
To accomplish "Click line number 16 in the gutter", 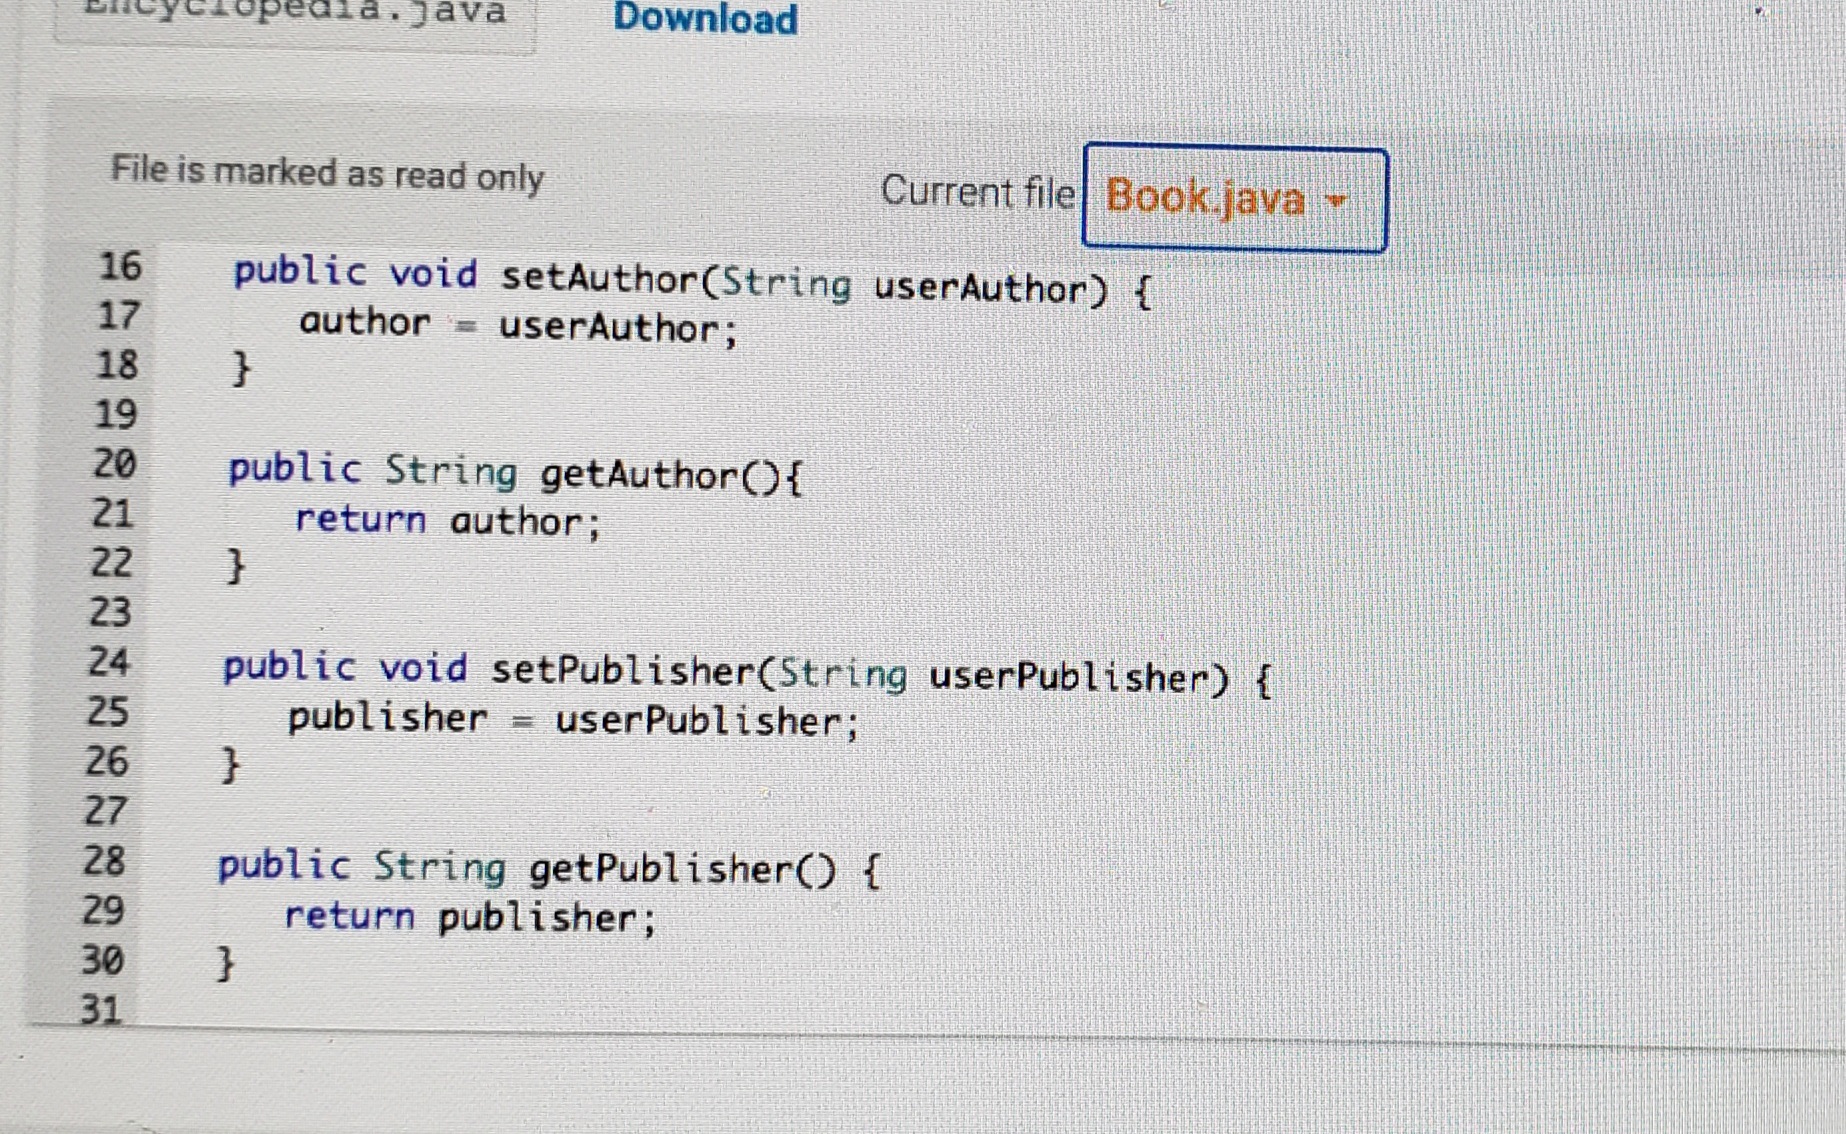I will pyautogui.click(x=118, y=268).
